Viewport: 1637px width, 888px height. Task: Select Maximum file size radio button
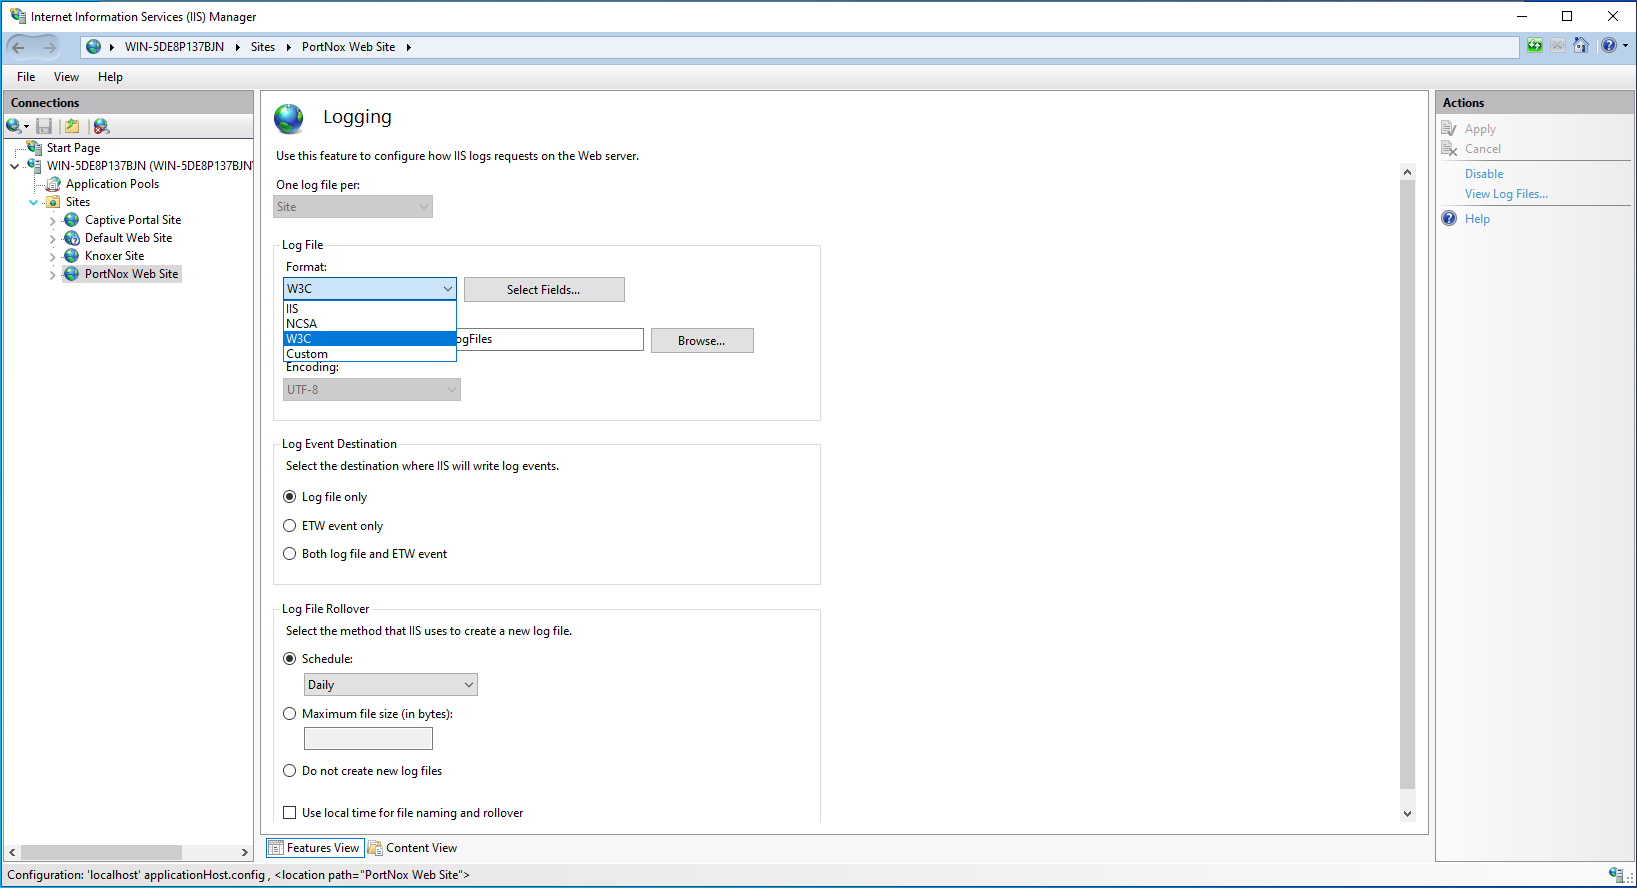pyautogui.click(x=290, y=714)
